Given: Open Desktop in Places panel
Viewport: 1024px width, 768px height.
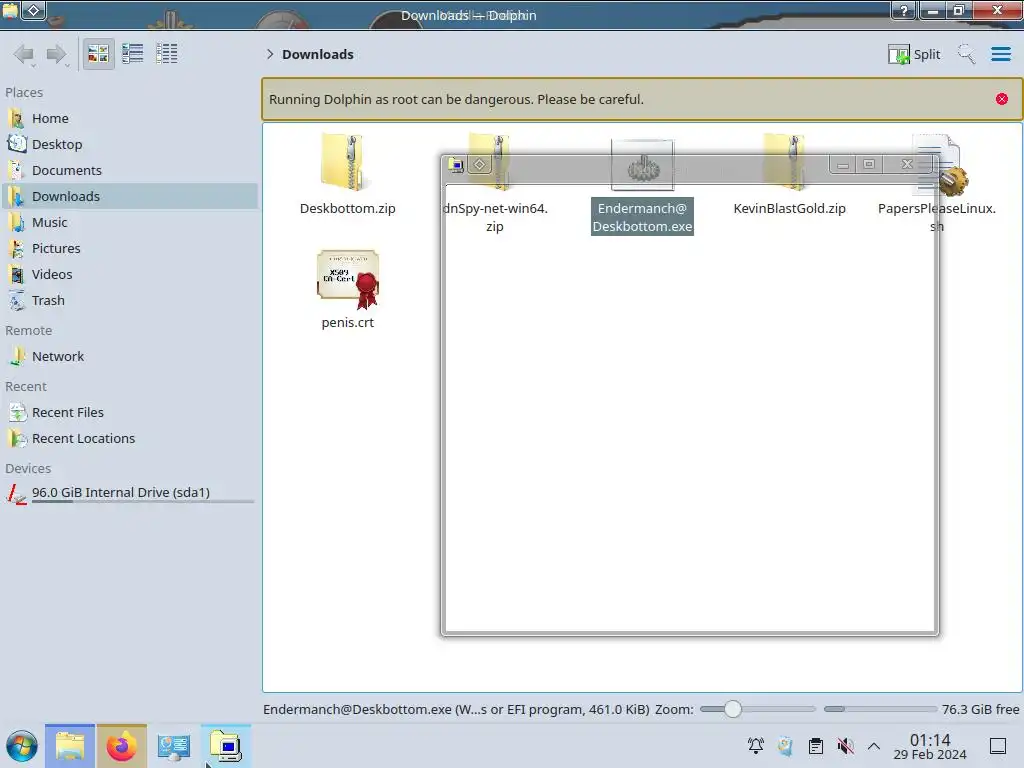Looking at the screenshot, I should [x=130, y=144].
